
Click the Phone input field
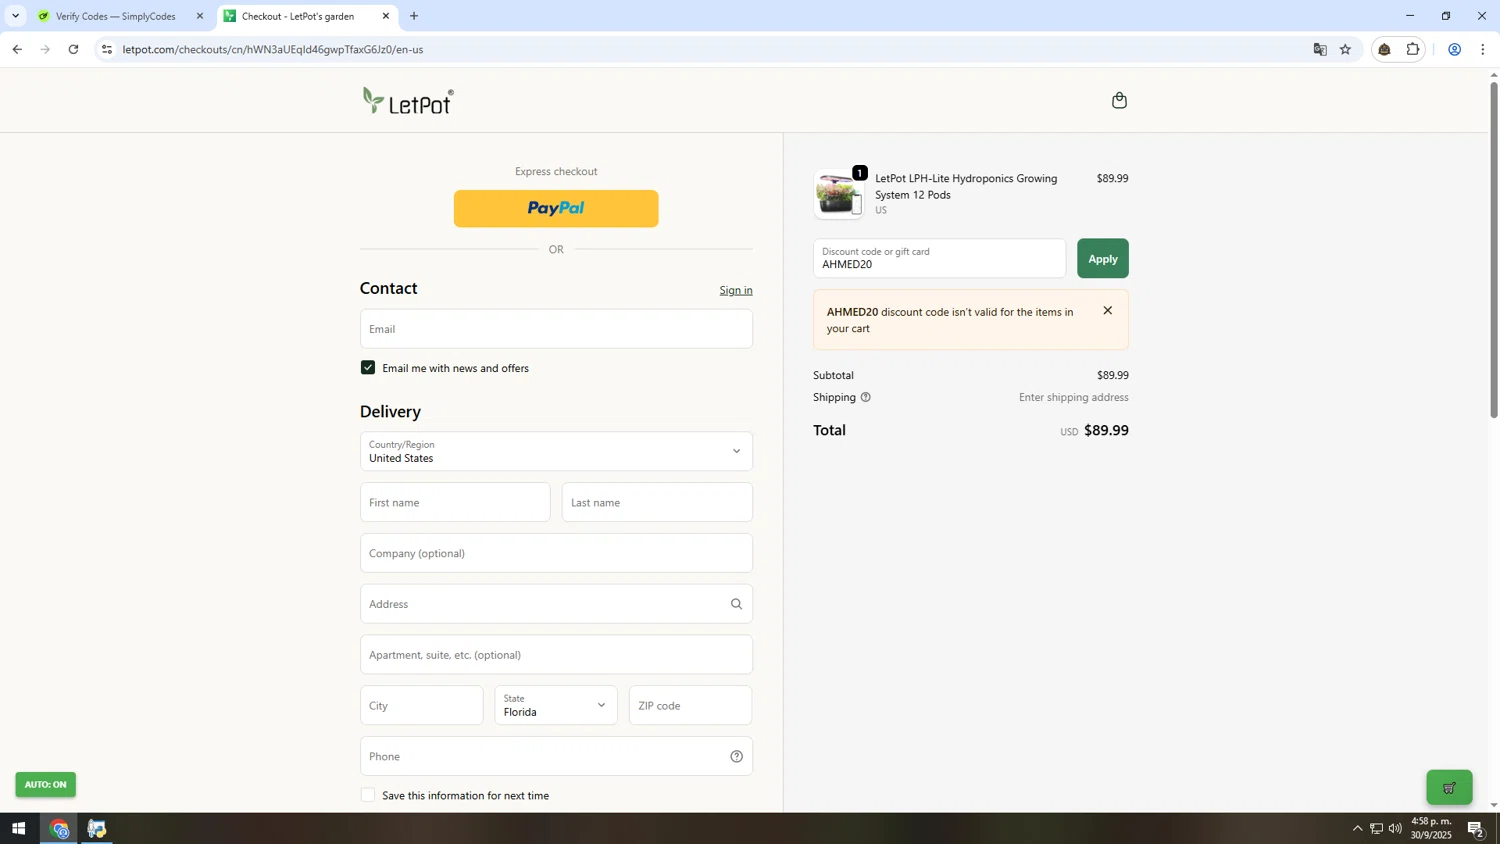pyautogui.click(x=556, y=756)
